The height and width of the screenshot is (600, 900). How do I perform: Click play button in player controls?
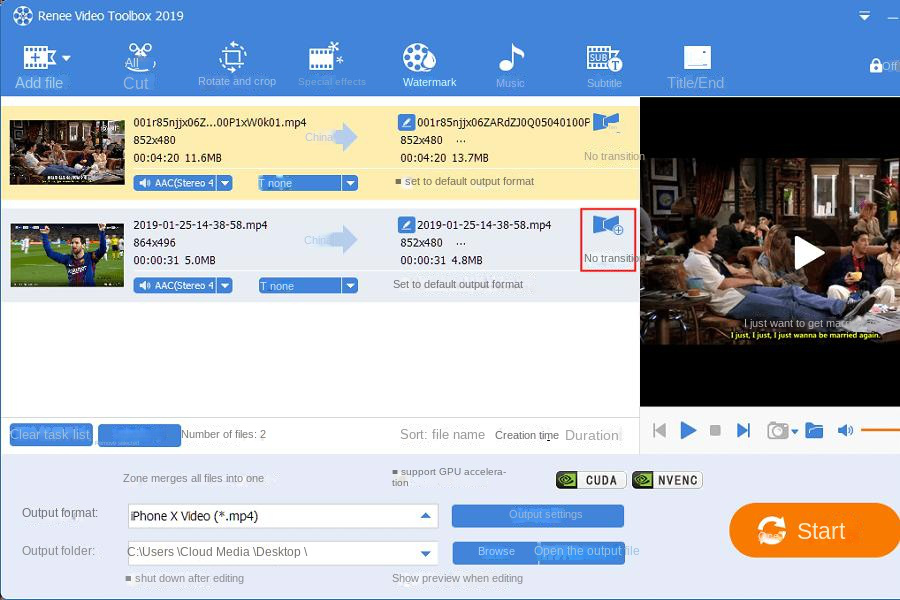pos(688,430)
